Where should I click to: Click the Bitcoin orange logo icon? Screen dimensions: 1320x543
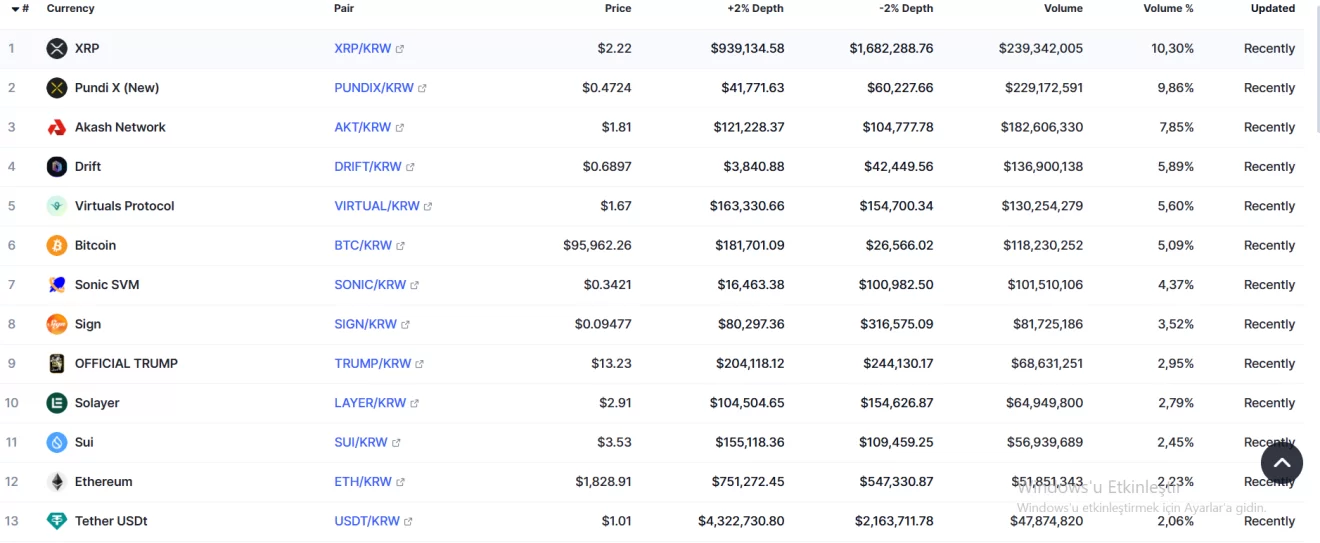tap(57, 245)
